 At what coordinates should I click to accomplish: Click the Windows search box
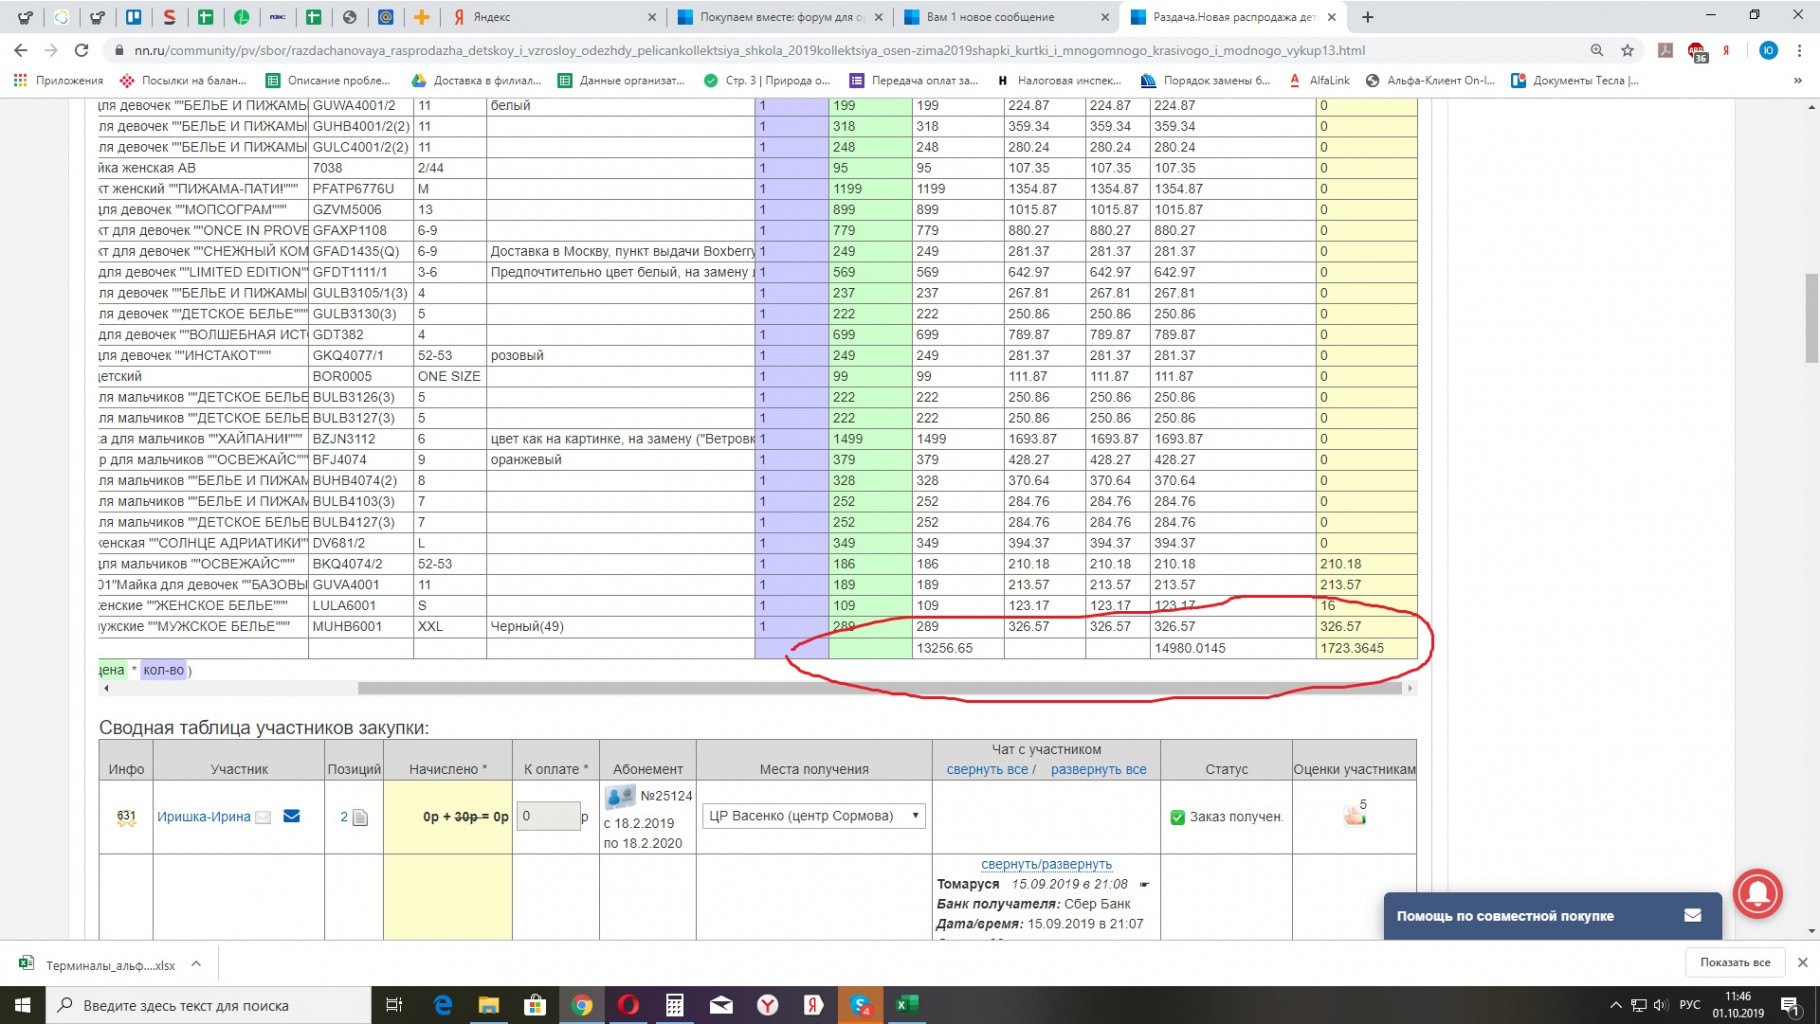[x=208, y=1005]
